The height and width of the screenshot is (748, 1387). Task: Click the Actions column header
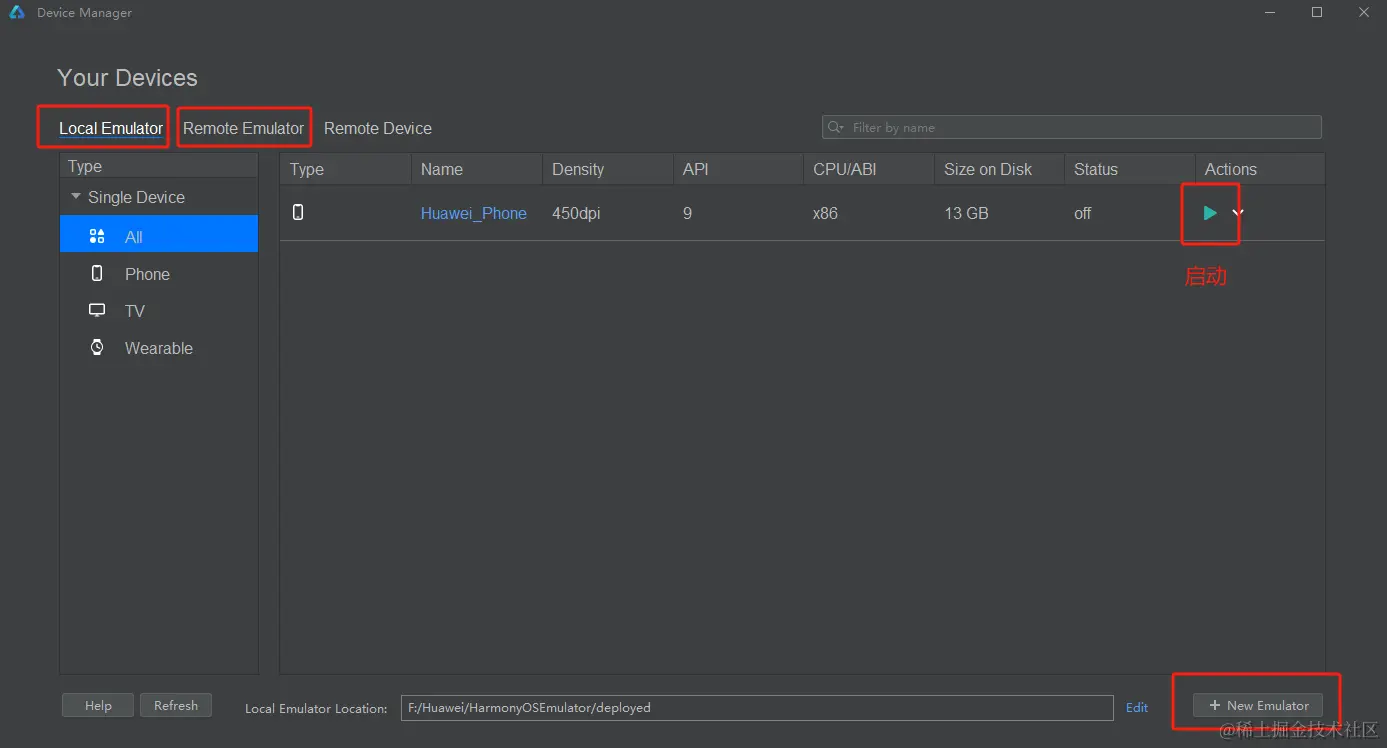1260,169
